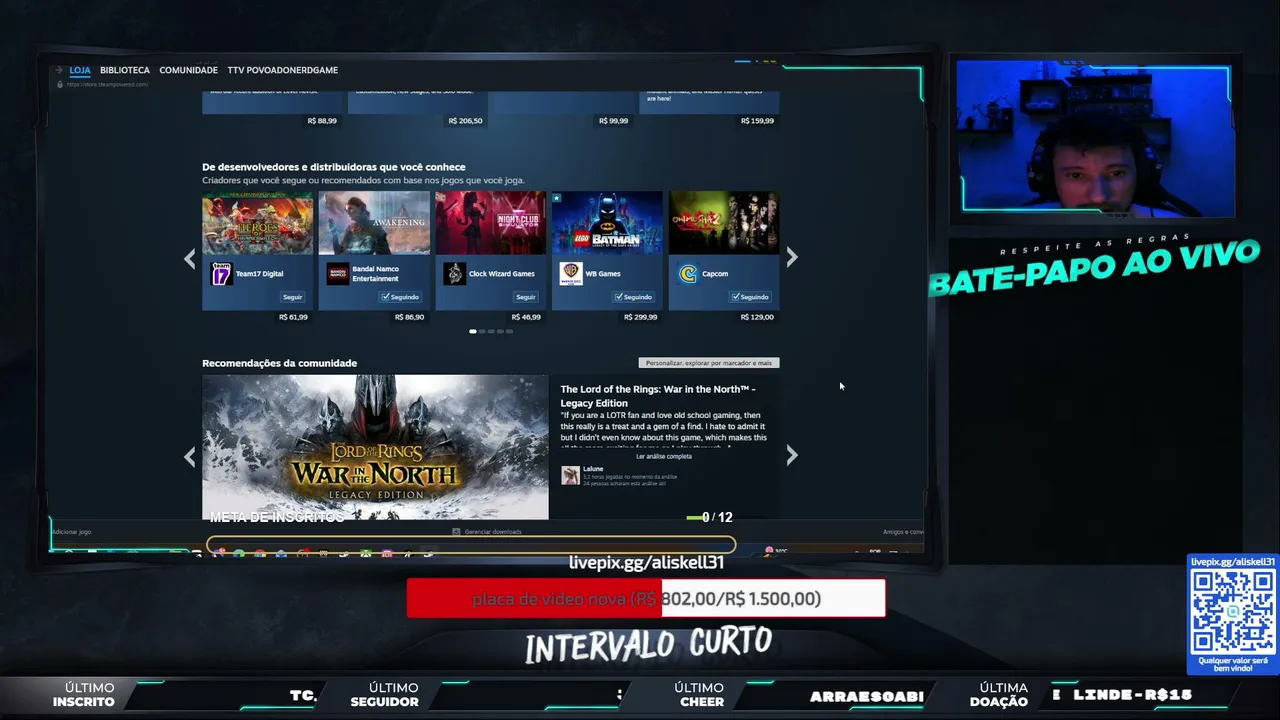Click the downloads icon beside Gerenciar downloads
Viewport: 1280px width, 720px height.
(457, 532)
